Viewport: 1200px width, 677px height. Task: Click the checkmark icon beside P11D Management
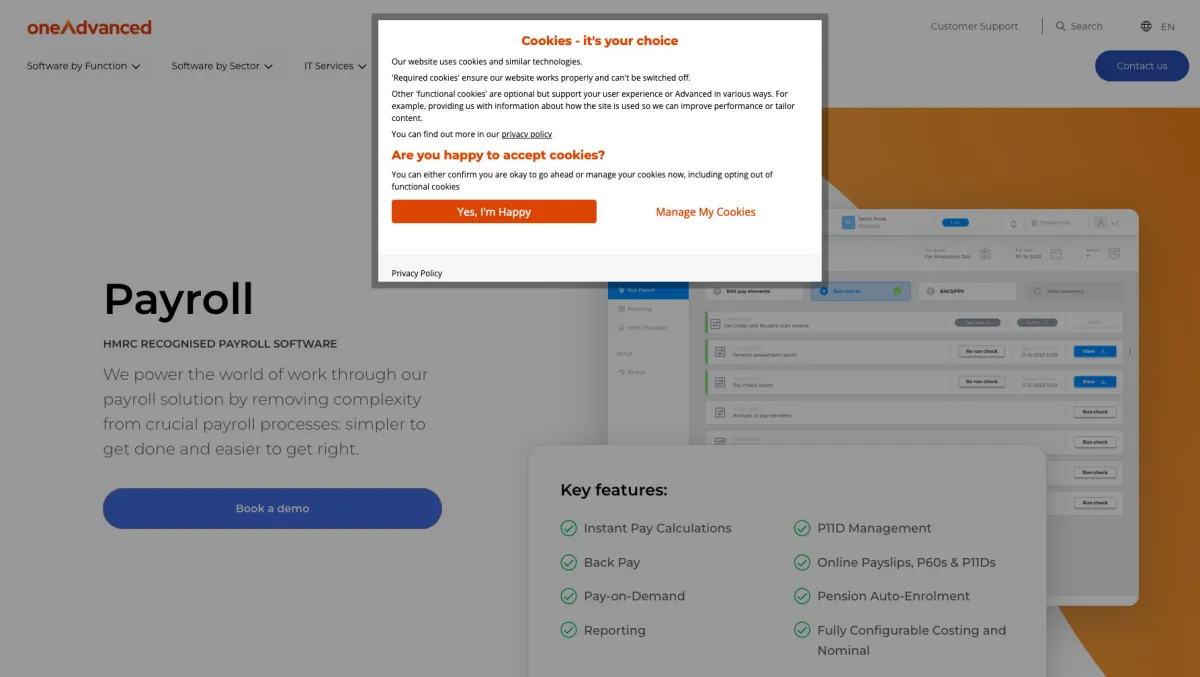click(x=802, y=528)
